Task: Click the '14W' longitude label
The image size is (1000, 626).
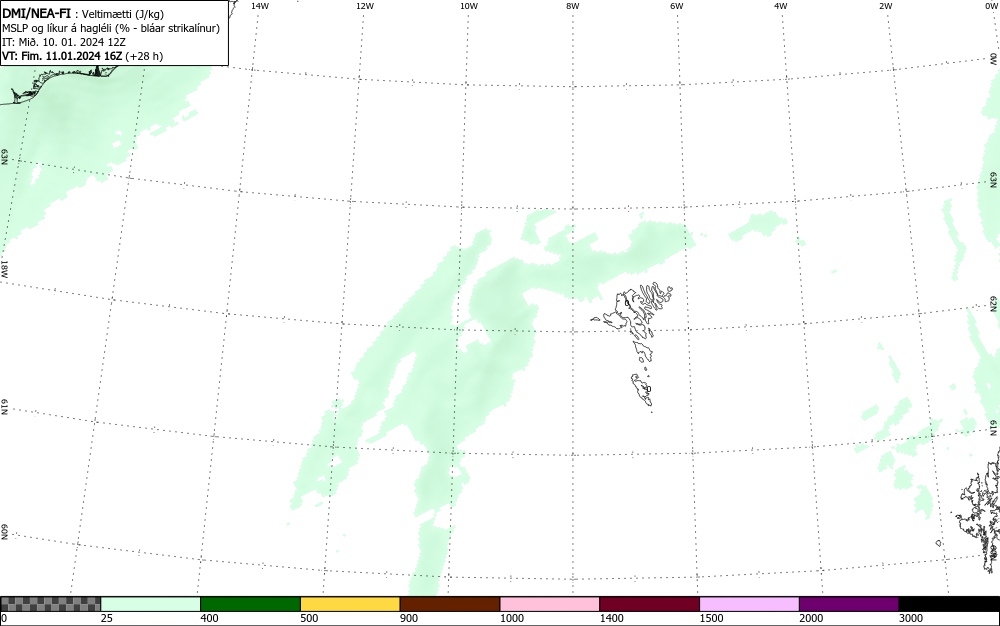Action: point(260,6)
